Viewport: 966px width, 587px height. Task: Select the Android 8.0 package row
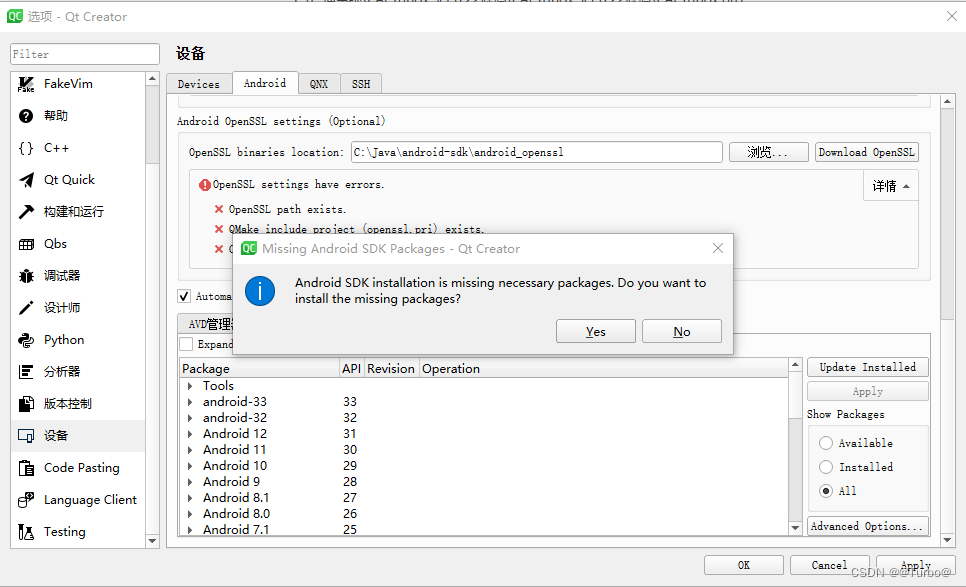(x=484, y=514)
